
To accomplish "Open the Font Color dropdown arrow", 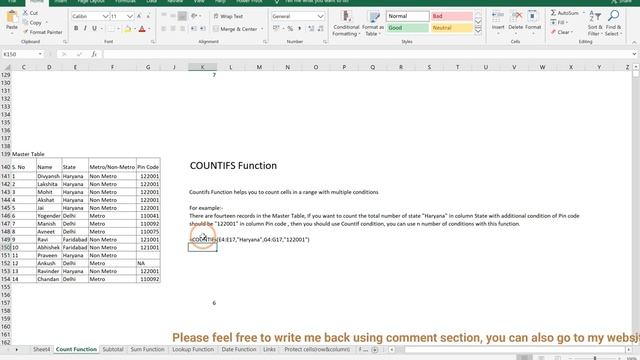I will click(x=149, y=29).
